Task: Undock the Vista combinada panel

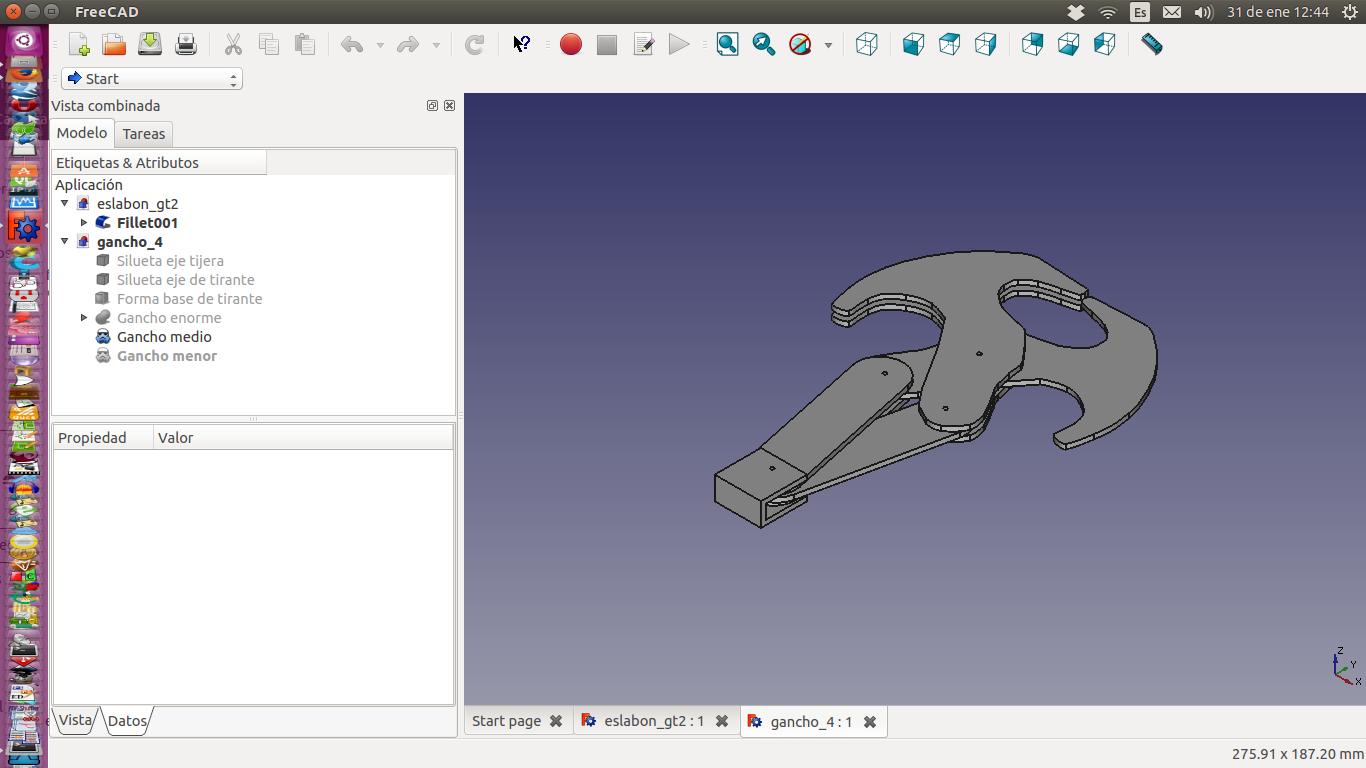Action: [x=432, y=106]
